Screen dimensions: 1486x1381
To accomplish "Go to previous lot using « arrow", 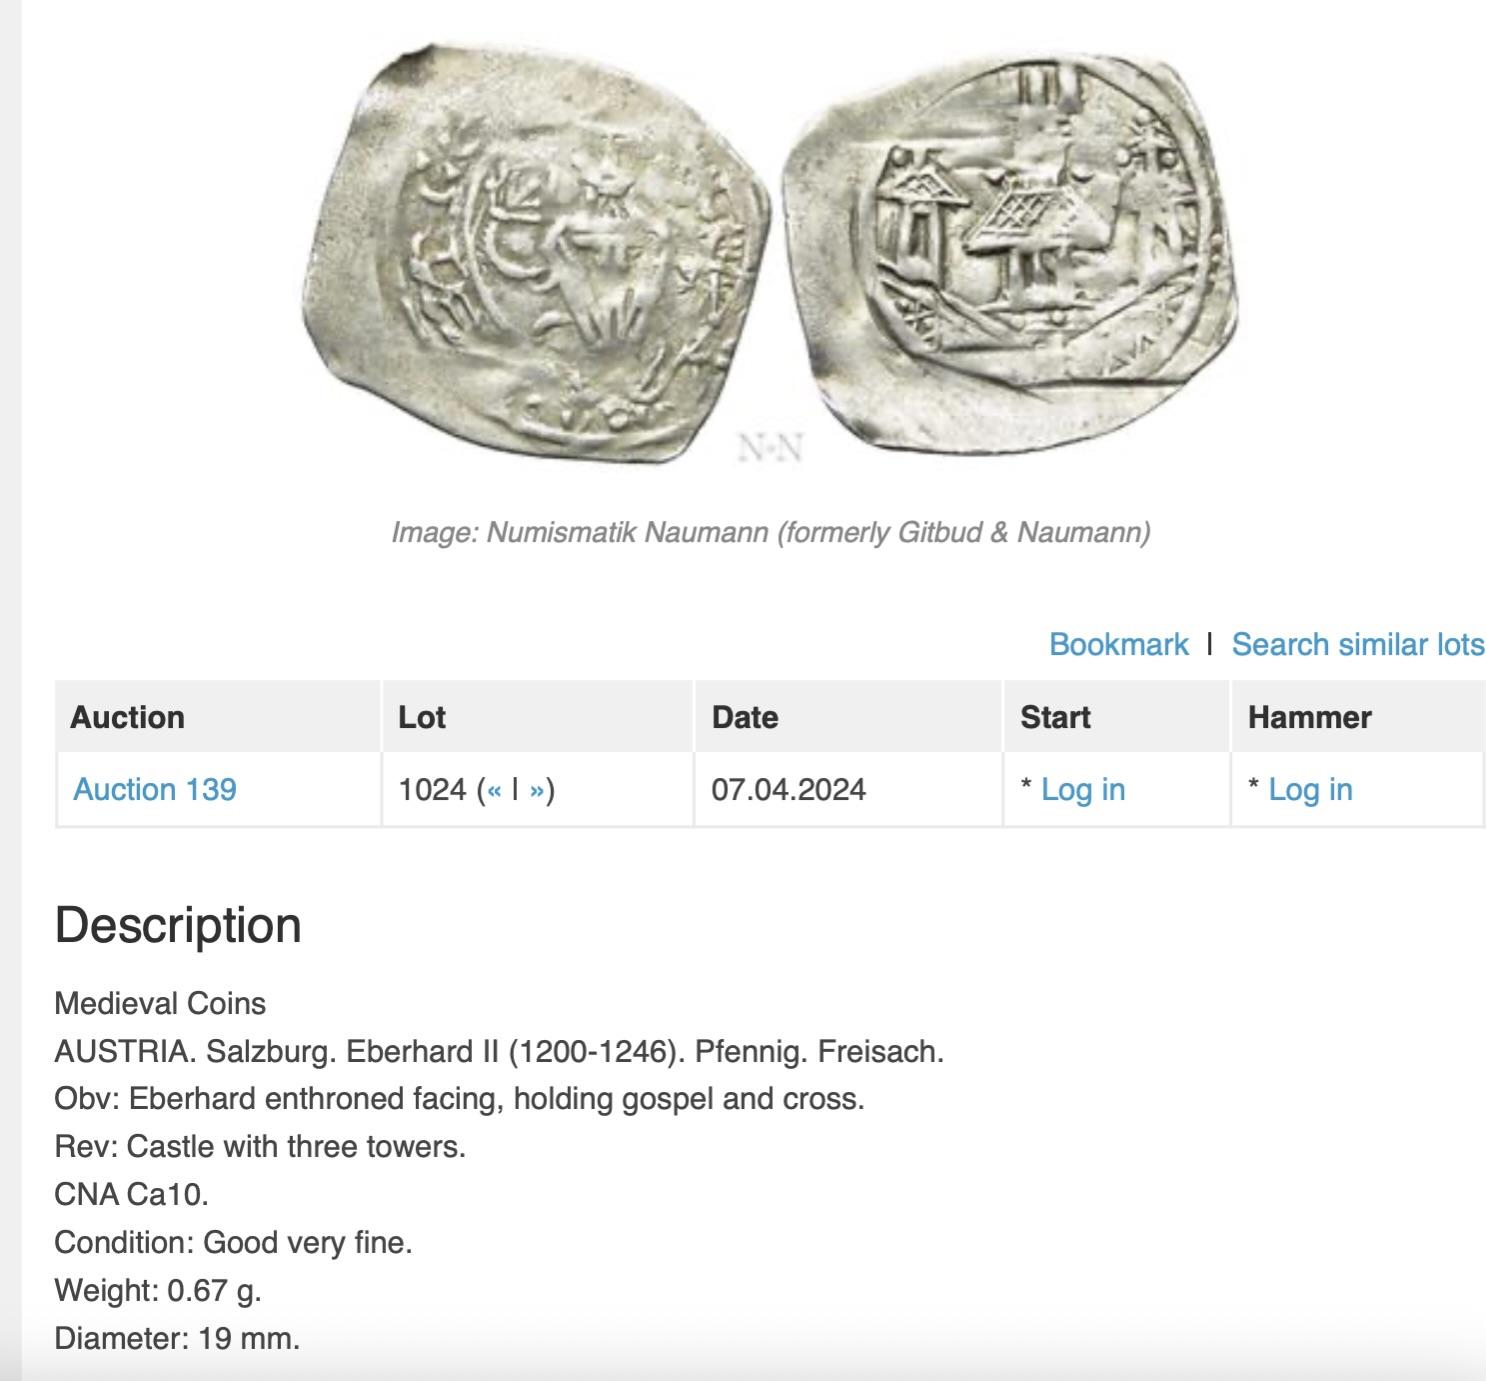I will click(493, 790).
